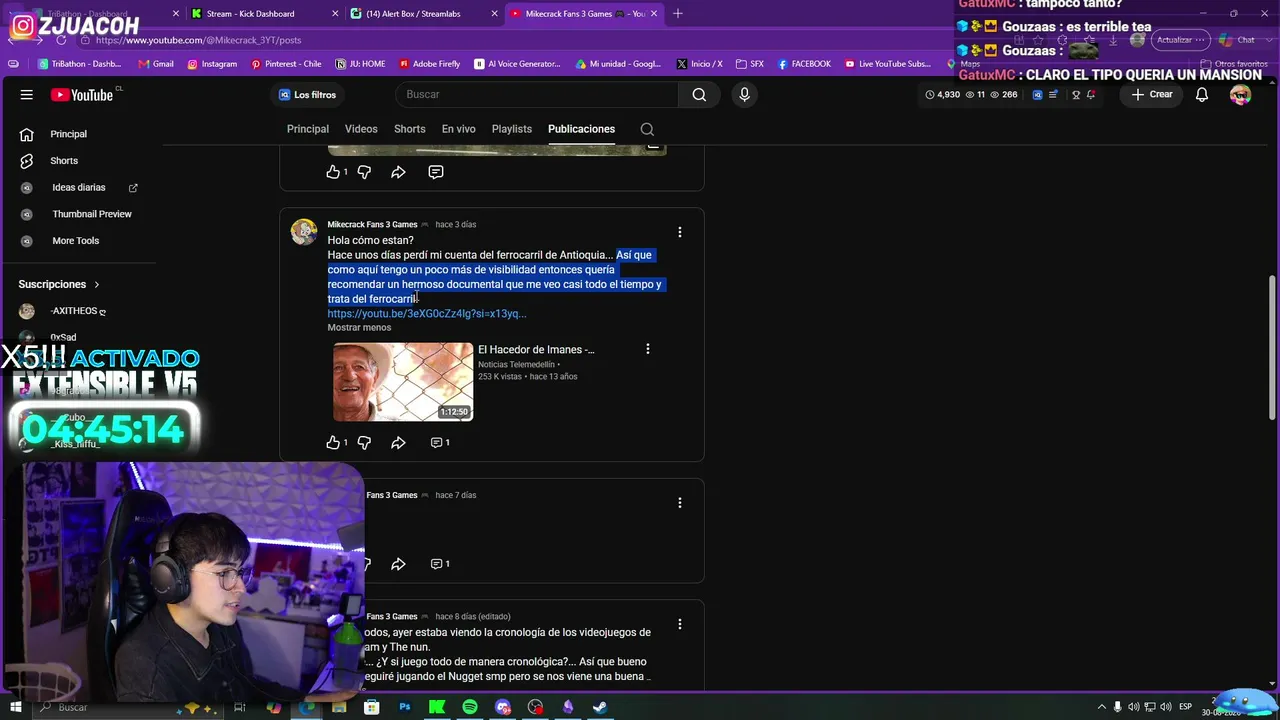The image size is (1280, 720).
Task: Open the FACEBOOK bookmark
Action: pyautogui.click(x=803, y=64)
